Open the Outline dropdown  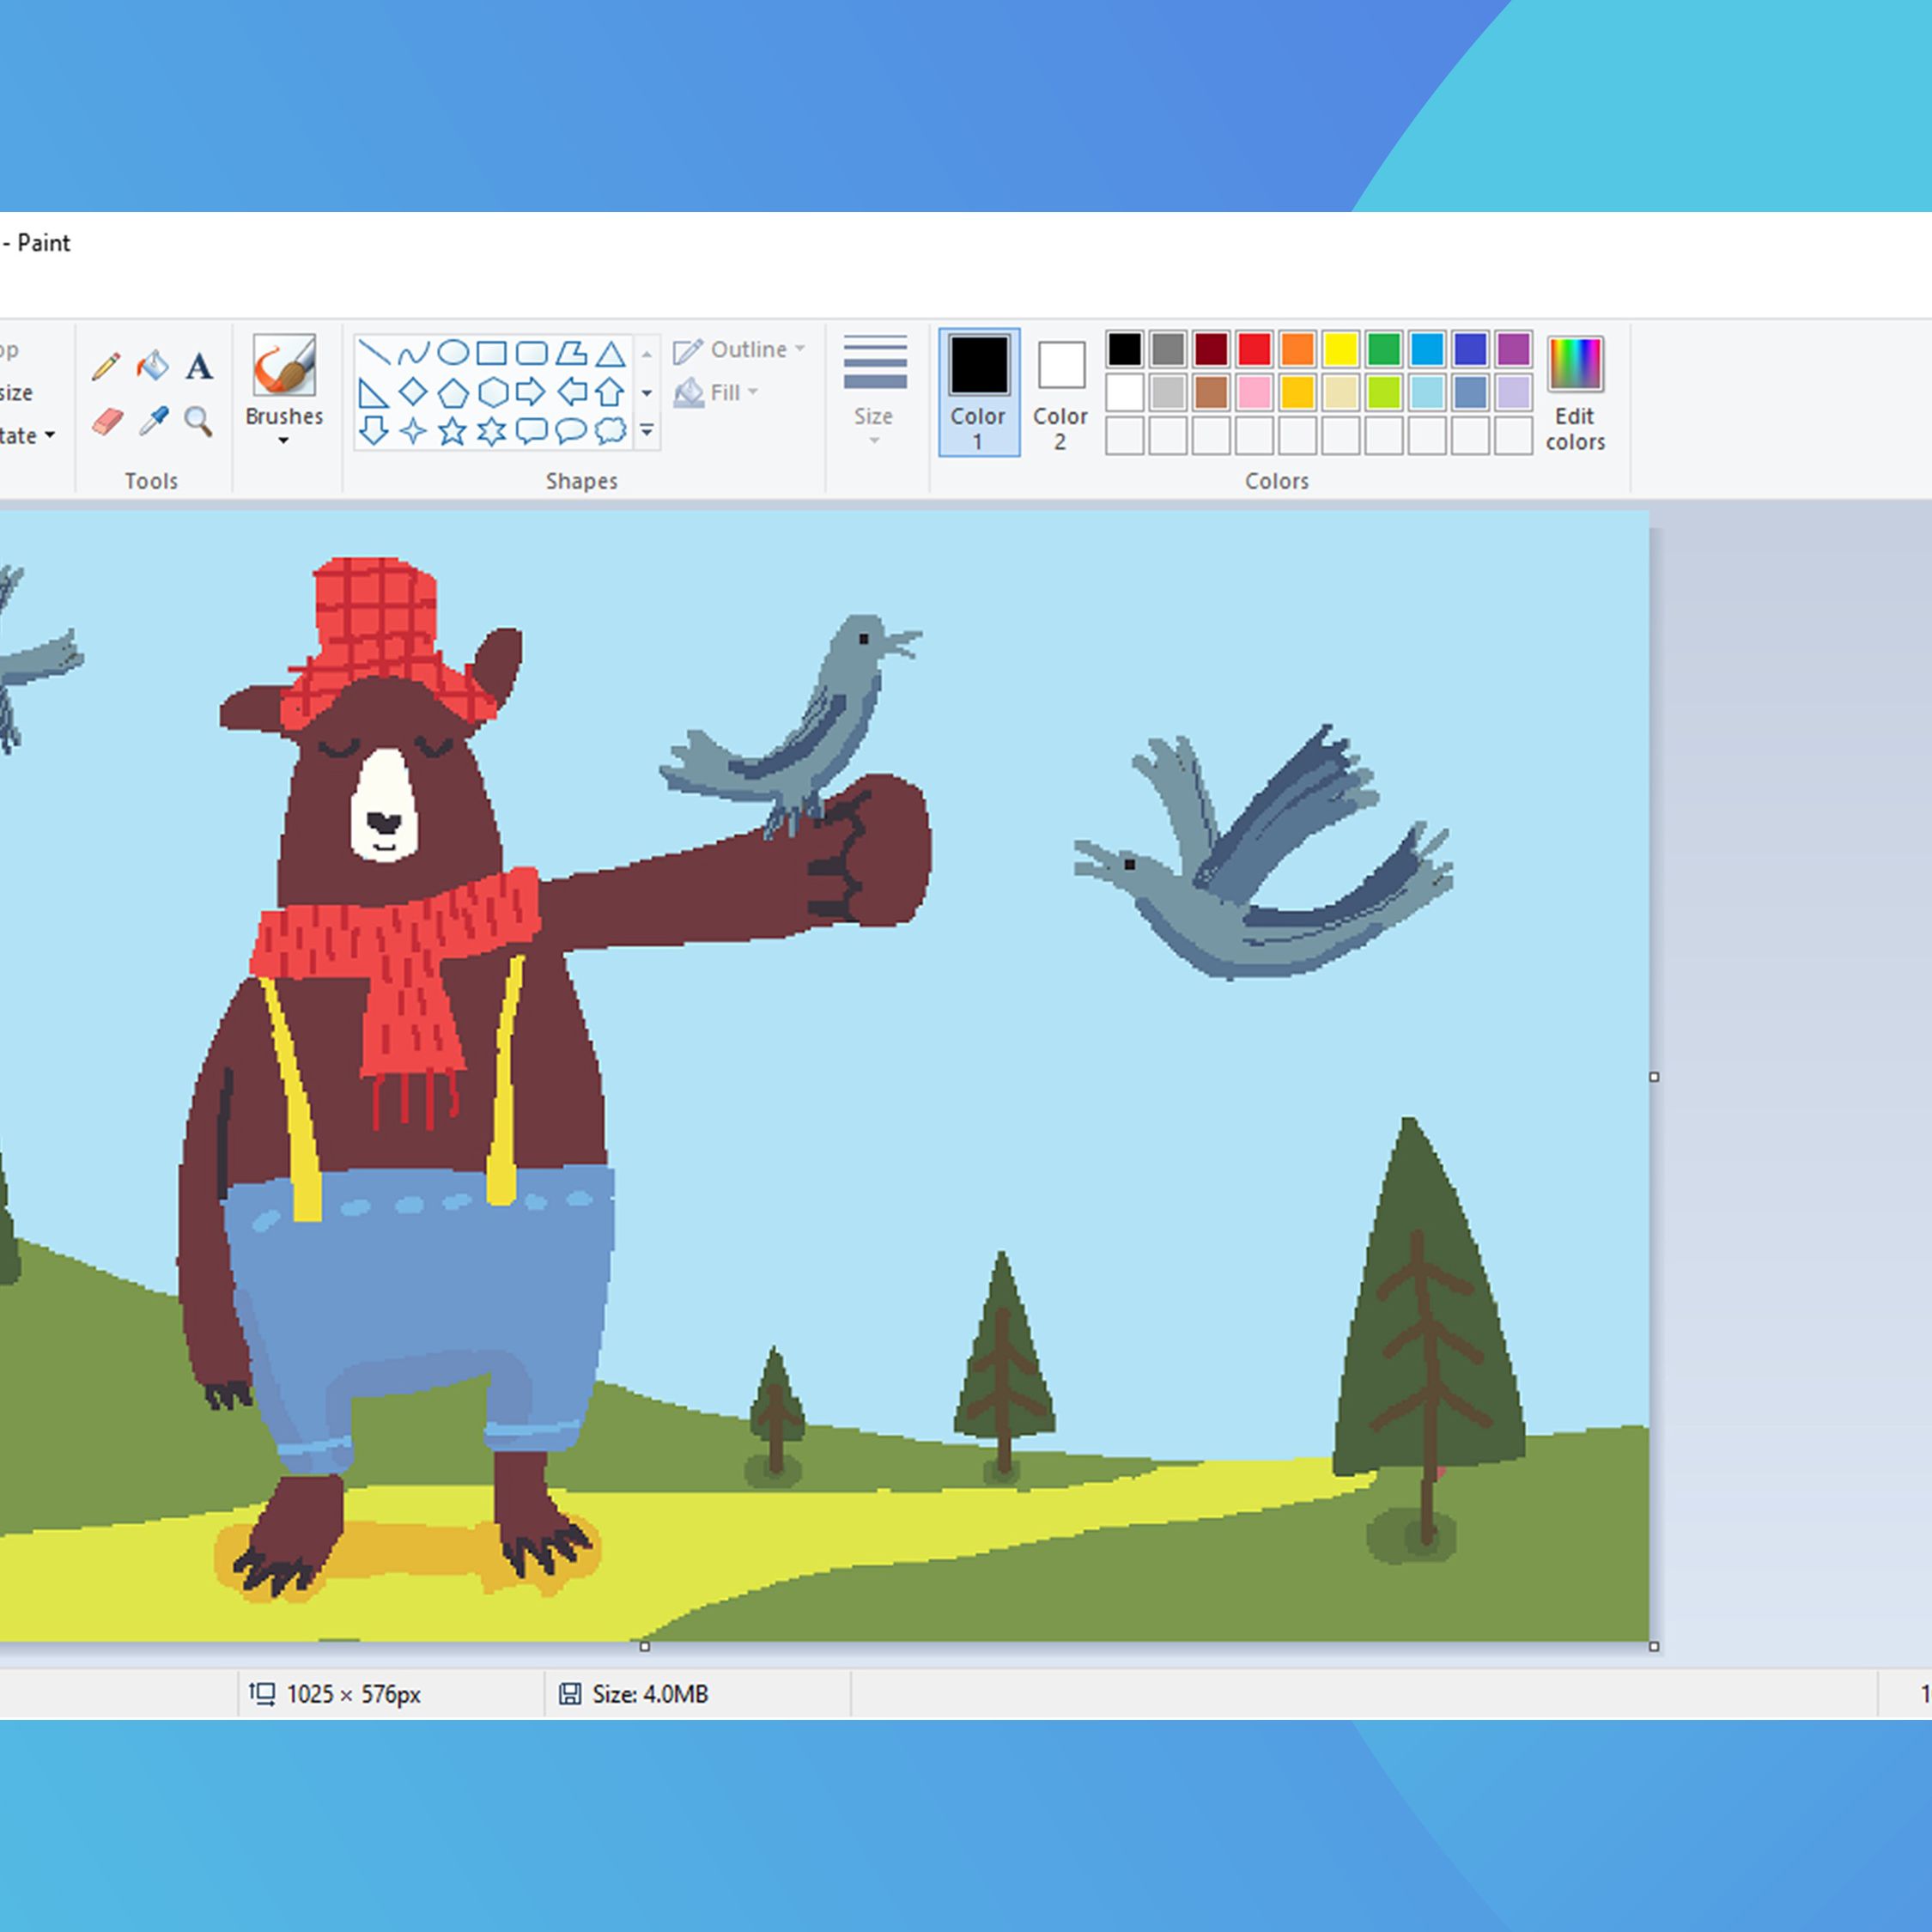tap(739, 350)
